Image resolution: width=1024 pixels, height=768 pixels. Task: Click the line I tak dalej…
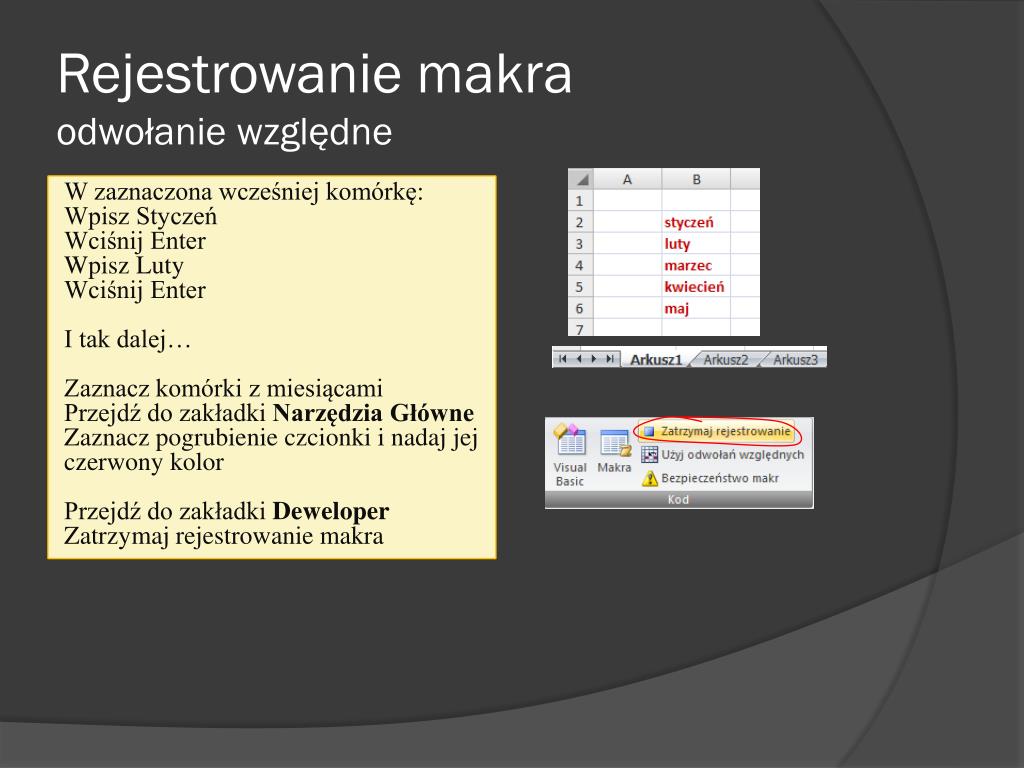click(127, 340)
